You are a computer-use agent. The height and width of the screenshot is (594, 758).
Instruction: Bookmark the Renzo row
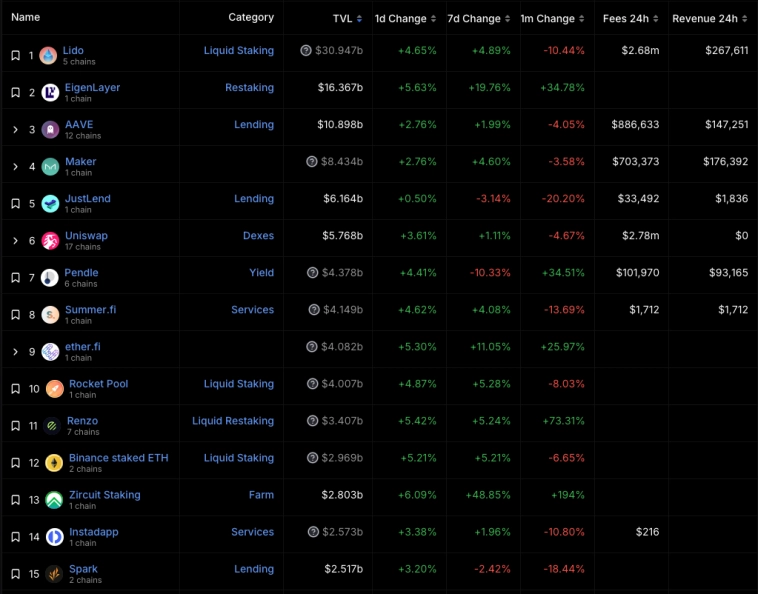pyautogui.click(x=15, y=426)
